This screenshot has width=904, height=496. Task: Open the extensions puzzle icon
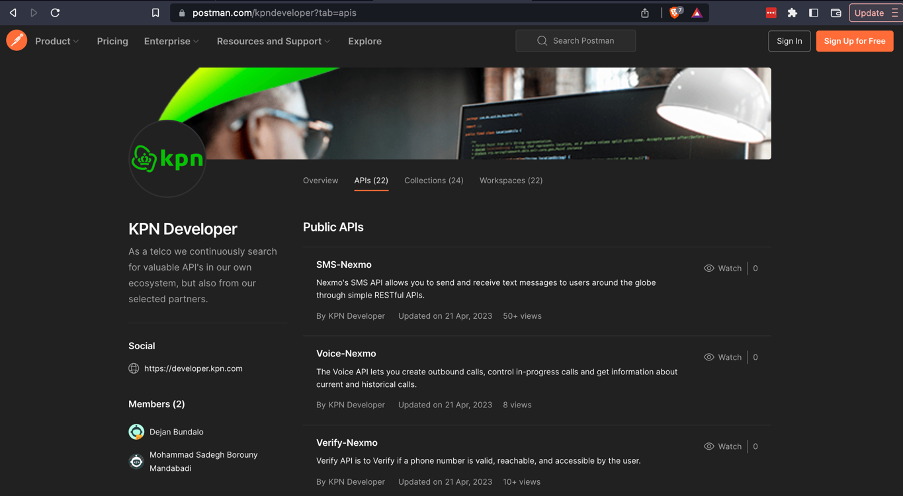point(792,13)
